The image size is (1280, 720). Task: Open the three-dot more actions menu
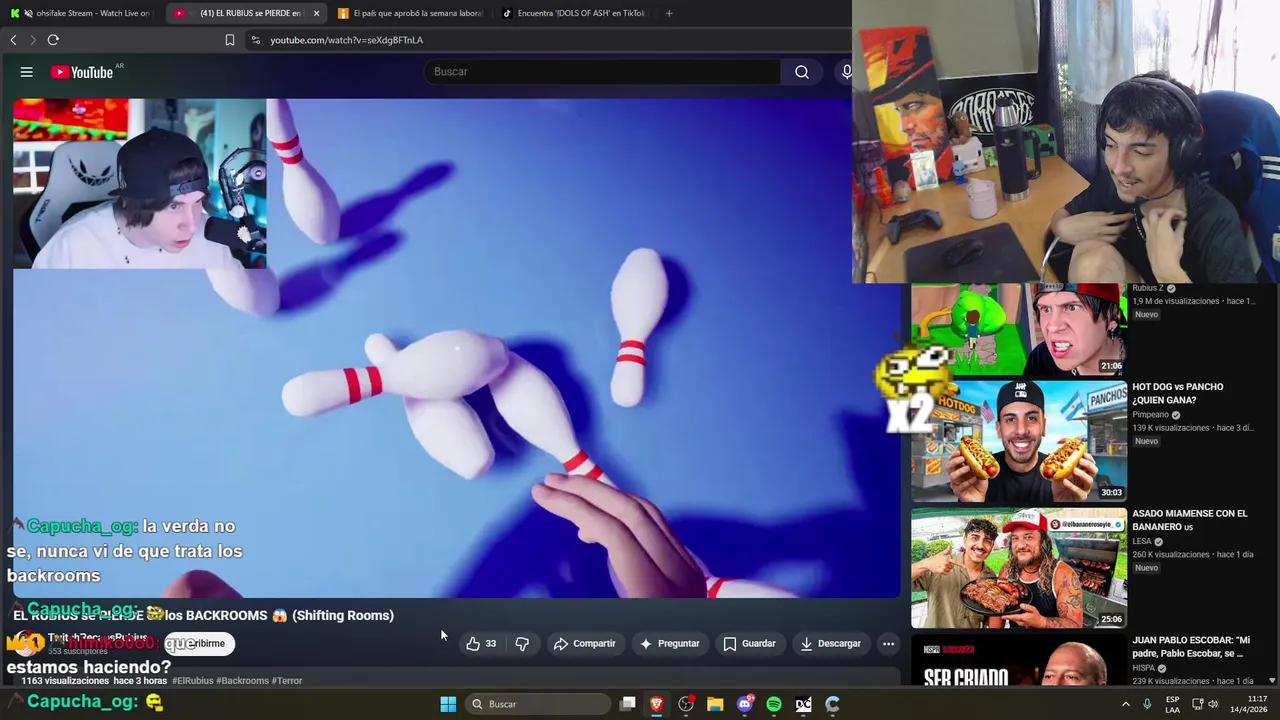pyautogui.click(x=888, y=644)
